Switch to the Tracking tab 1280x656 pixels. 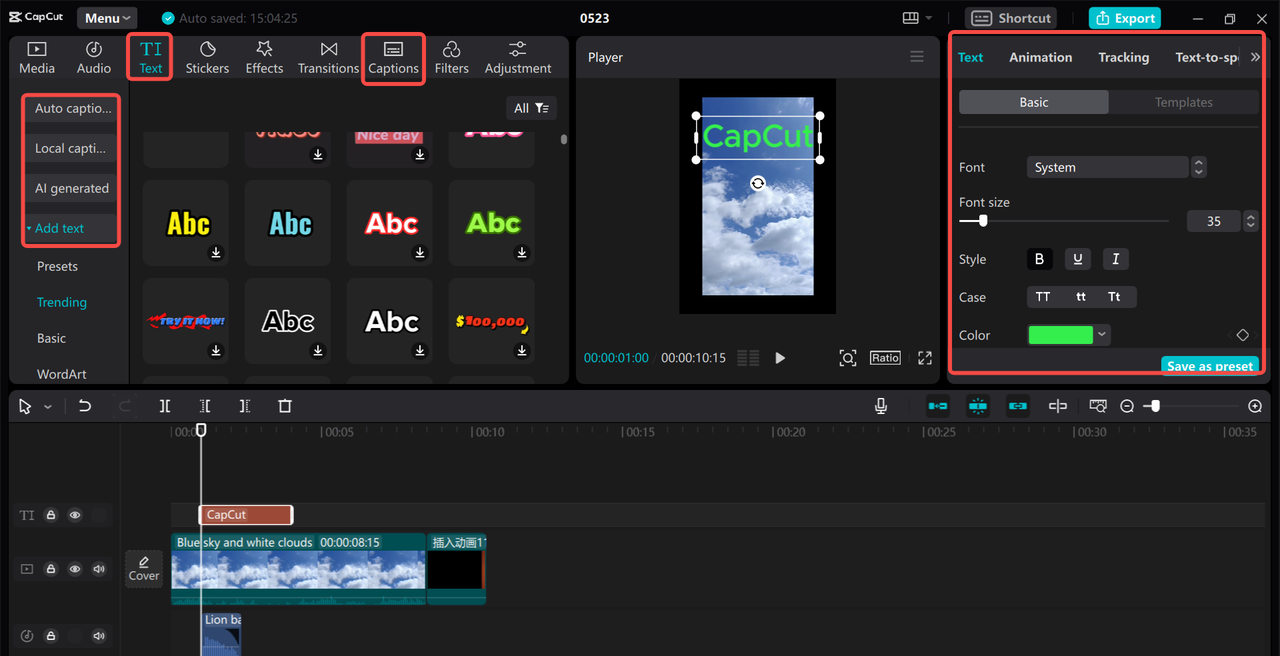[1123, 57]
